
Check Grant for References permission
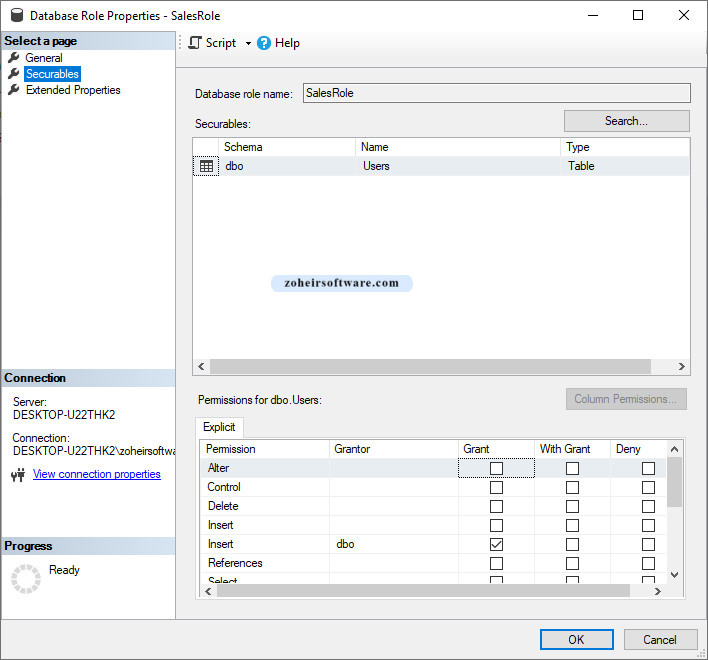click(496, 563)
